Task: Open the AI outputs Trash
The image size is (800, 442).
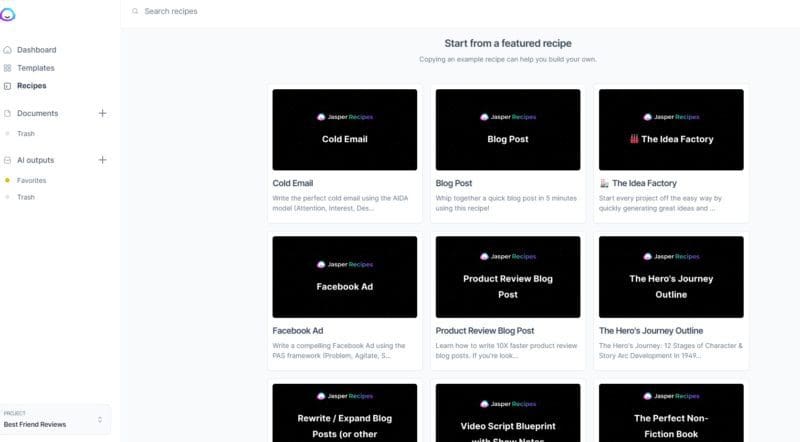Action: 26,197
